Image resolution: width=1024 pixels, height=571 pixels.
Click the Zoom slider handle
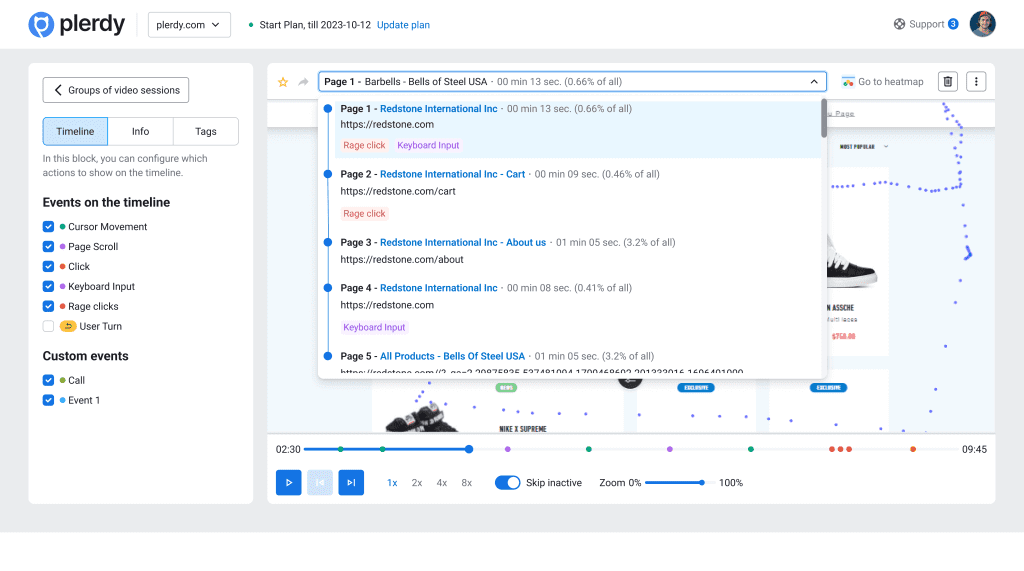(701, 483)
